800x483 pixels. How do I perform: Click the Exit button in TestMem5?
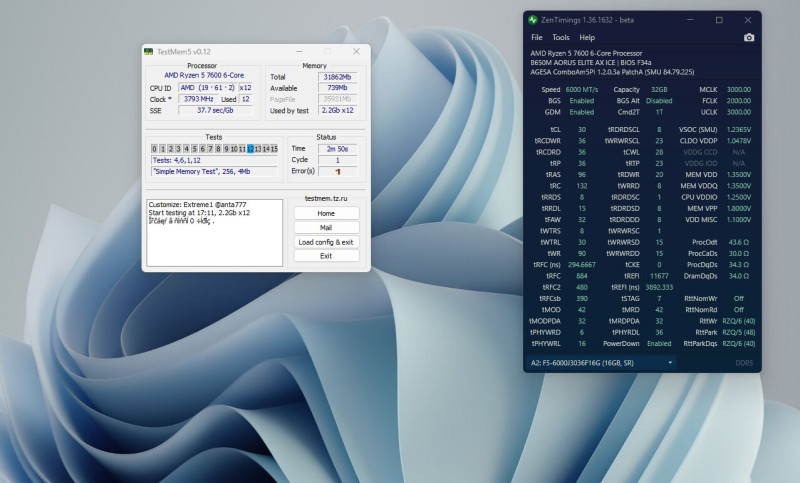click(x=326, y=256)
